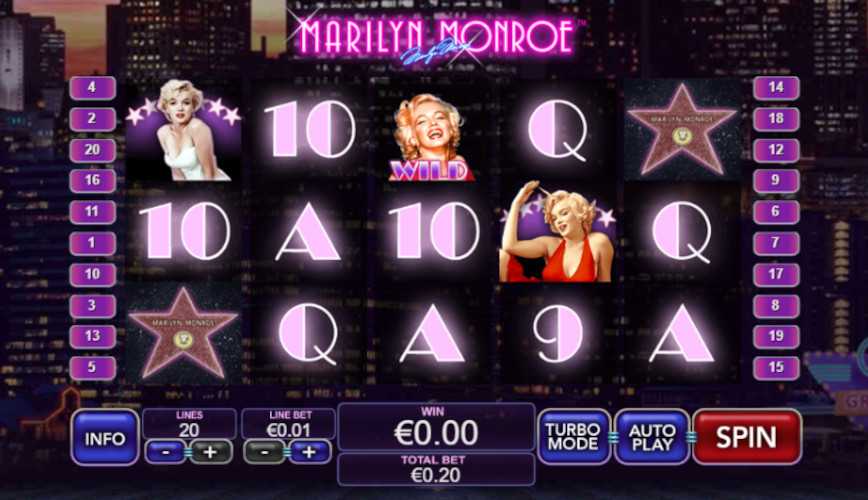Click the Hollywood star in the bottom left reel
This screenshot has height=500, width=868.
(x=183, y=333)
